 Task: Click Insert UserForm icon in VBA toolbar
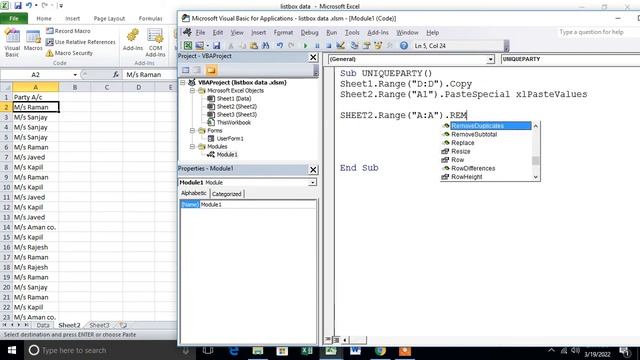click(200, 46)
